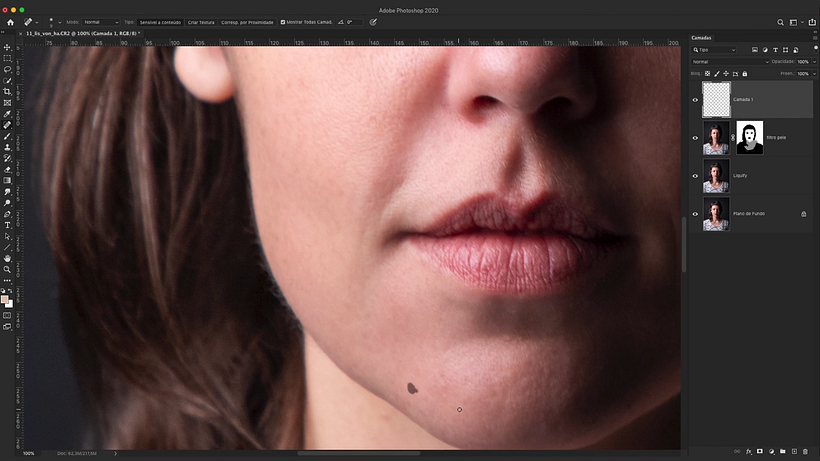The height and width of the screenshot is (461, 820).
Task: Hide the Camada 1 layer
Action: pyautogui.click(x=695, y=100)
